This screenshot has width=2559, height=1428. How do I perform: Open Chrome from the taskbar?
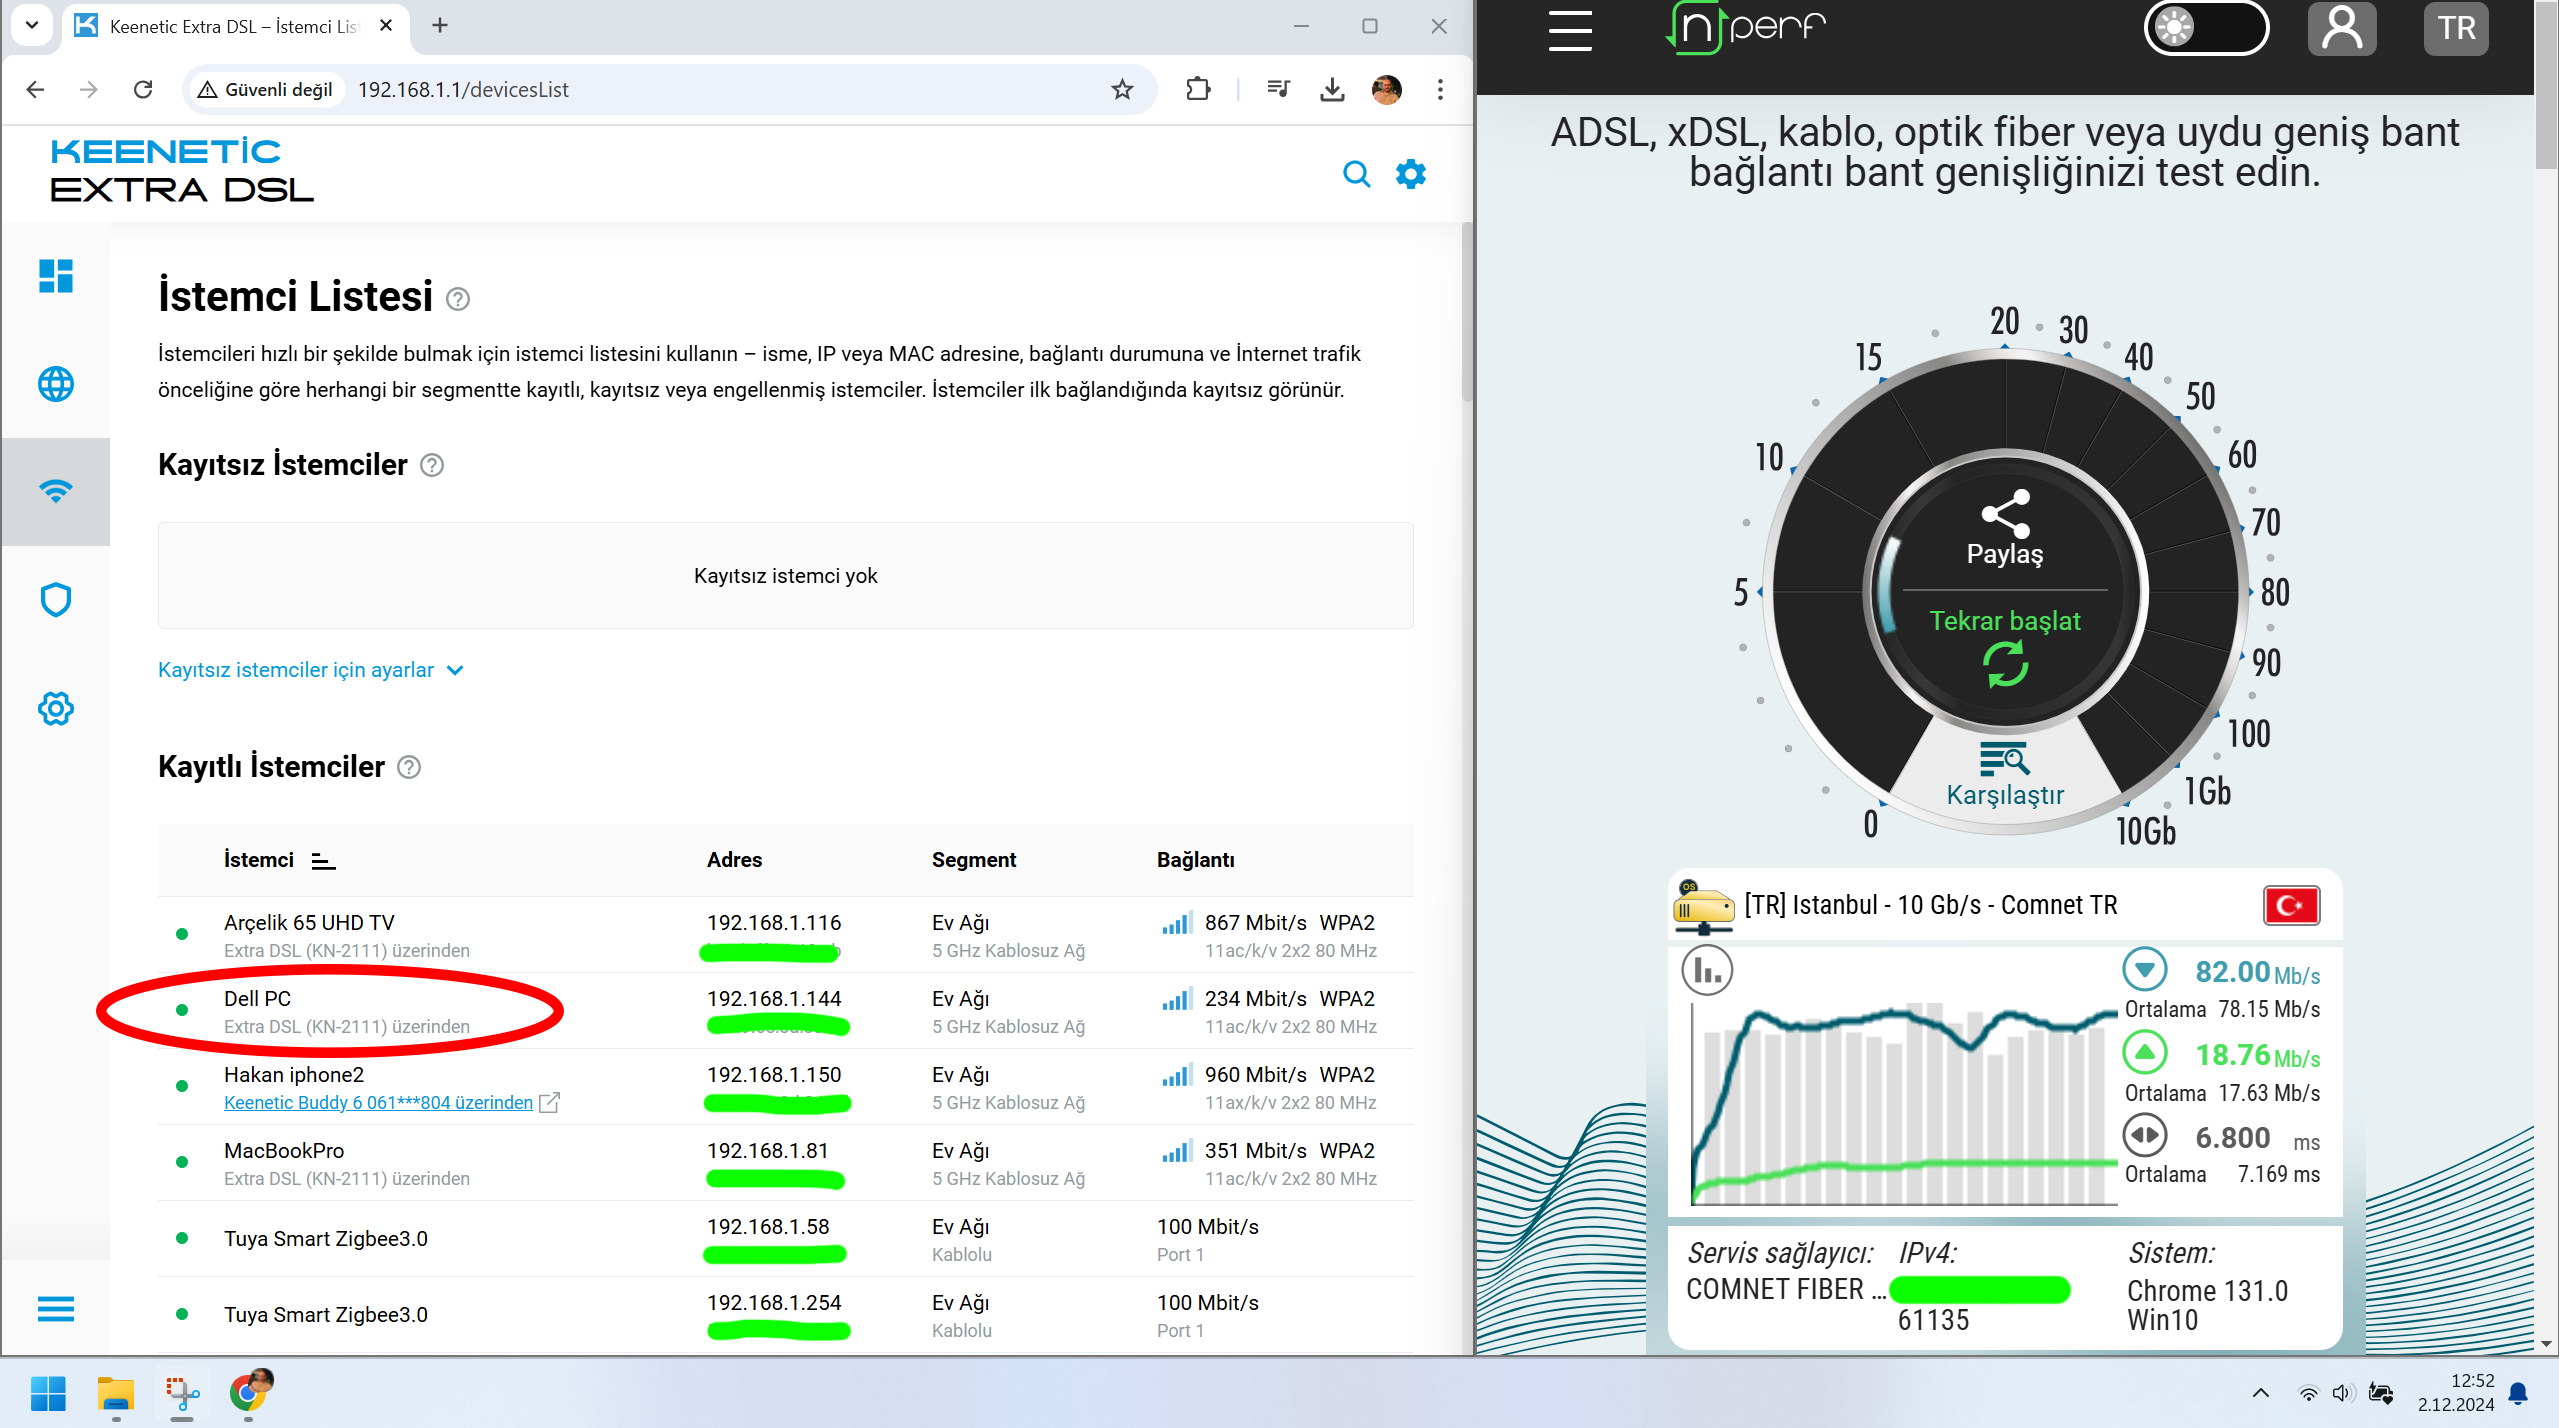[x=249, y=1391]
